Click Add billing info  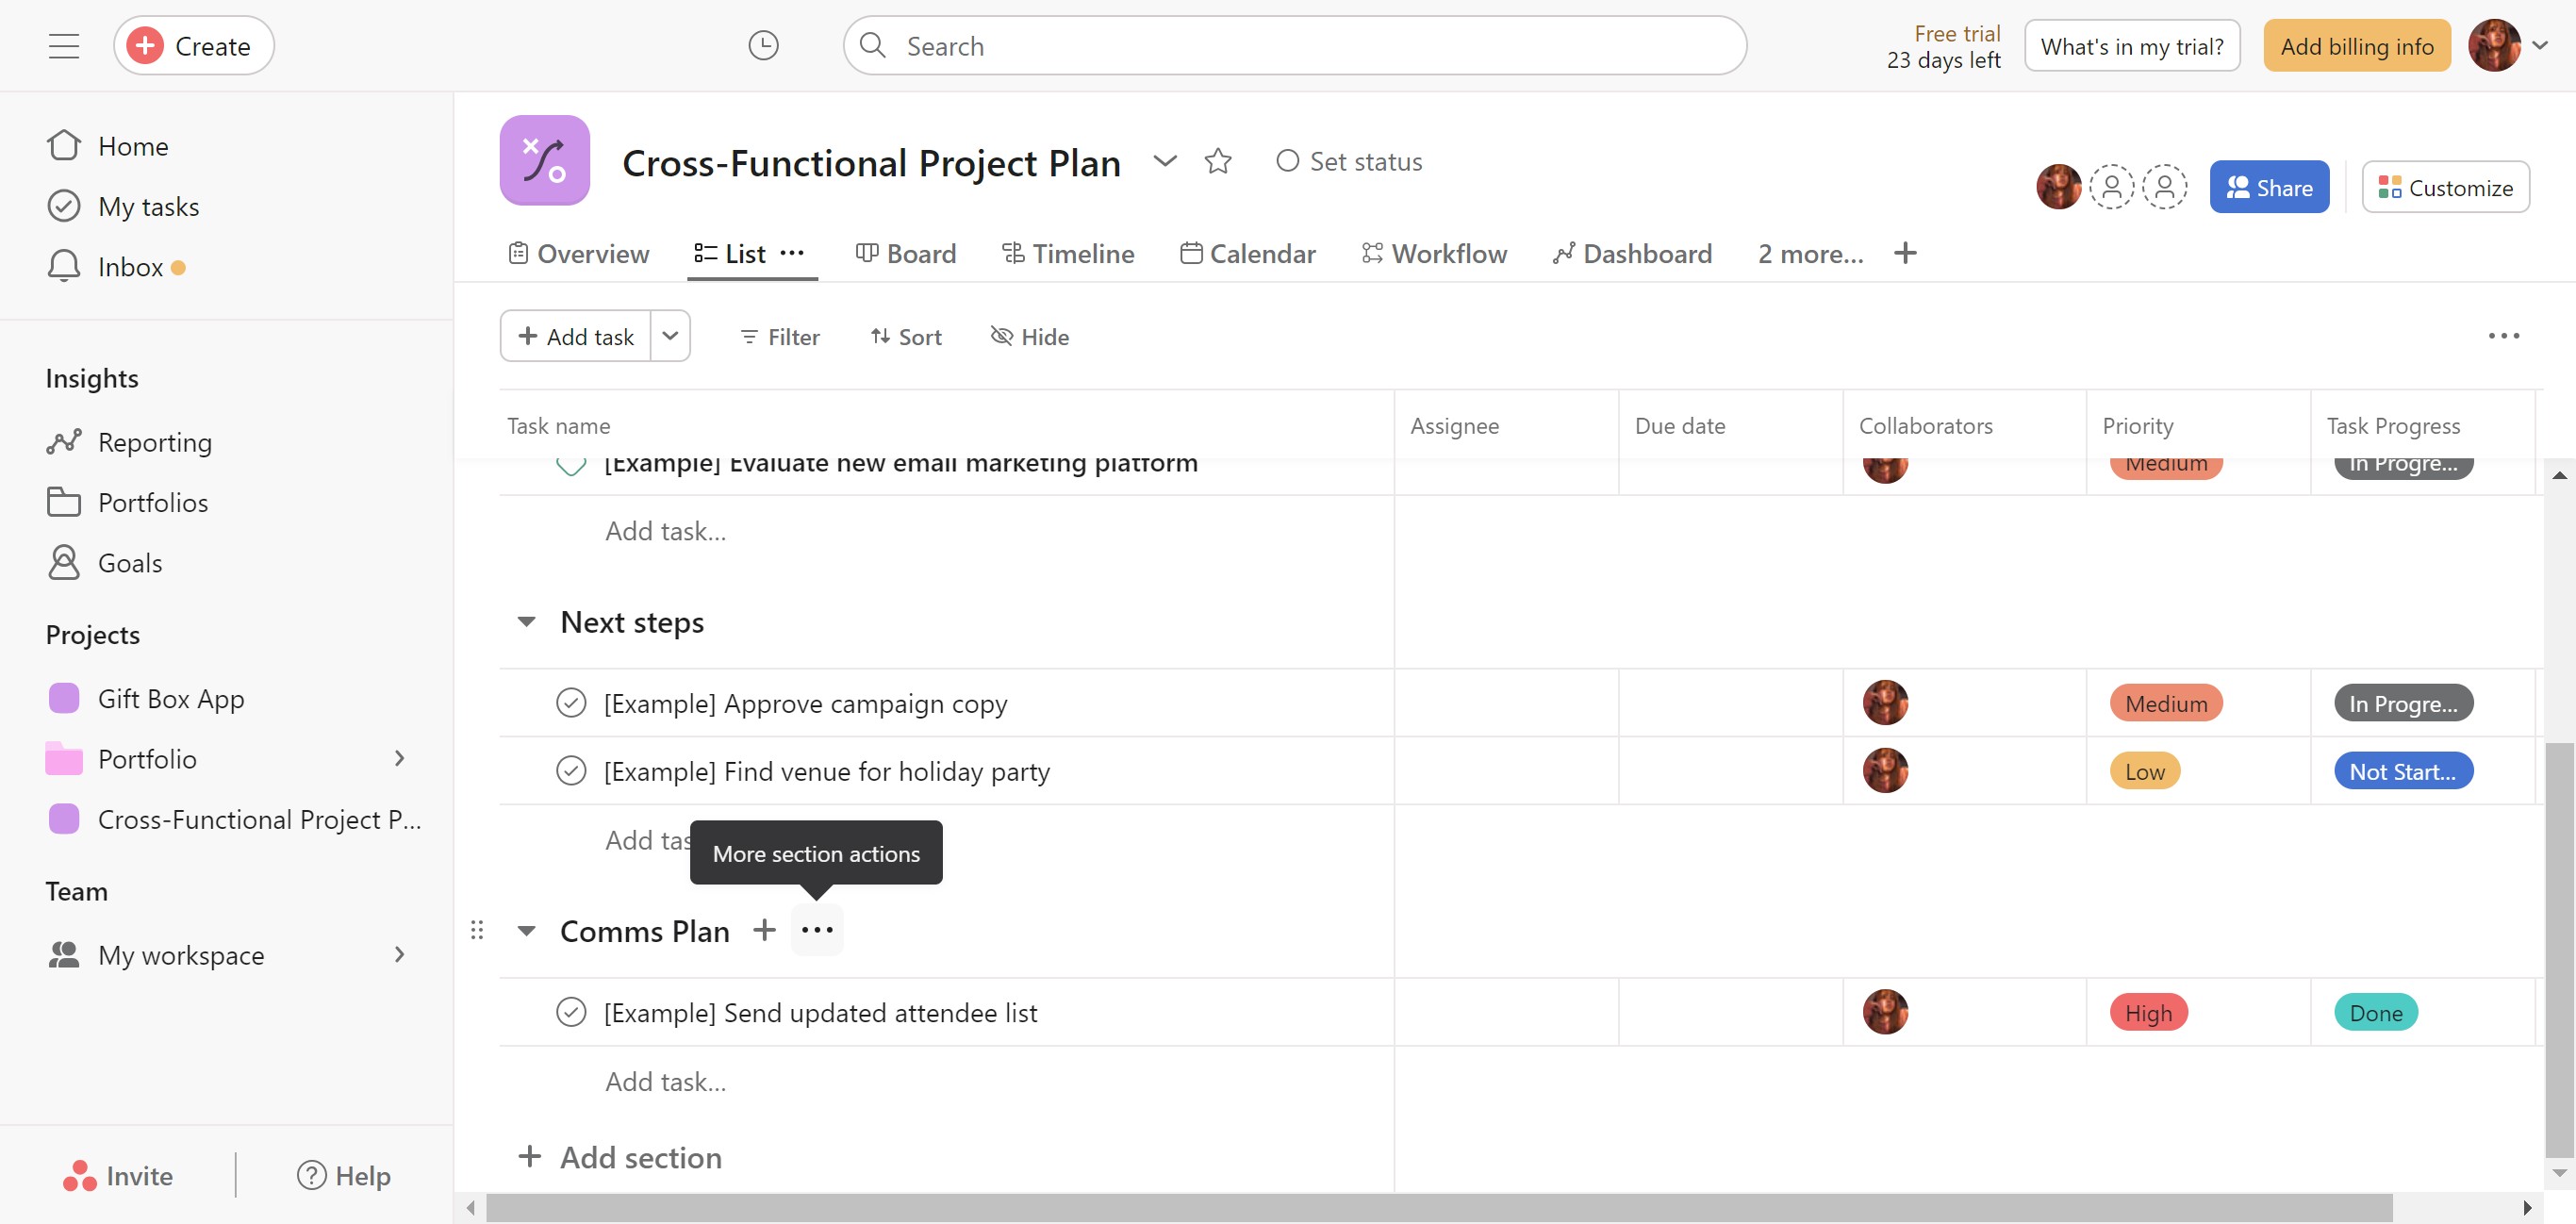pyautogui.click(x=2357, y=46)
